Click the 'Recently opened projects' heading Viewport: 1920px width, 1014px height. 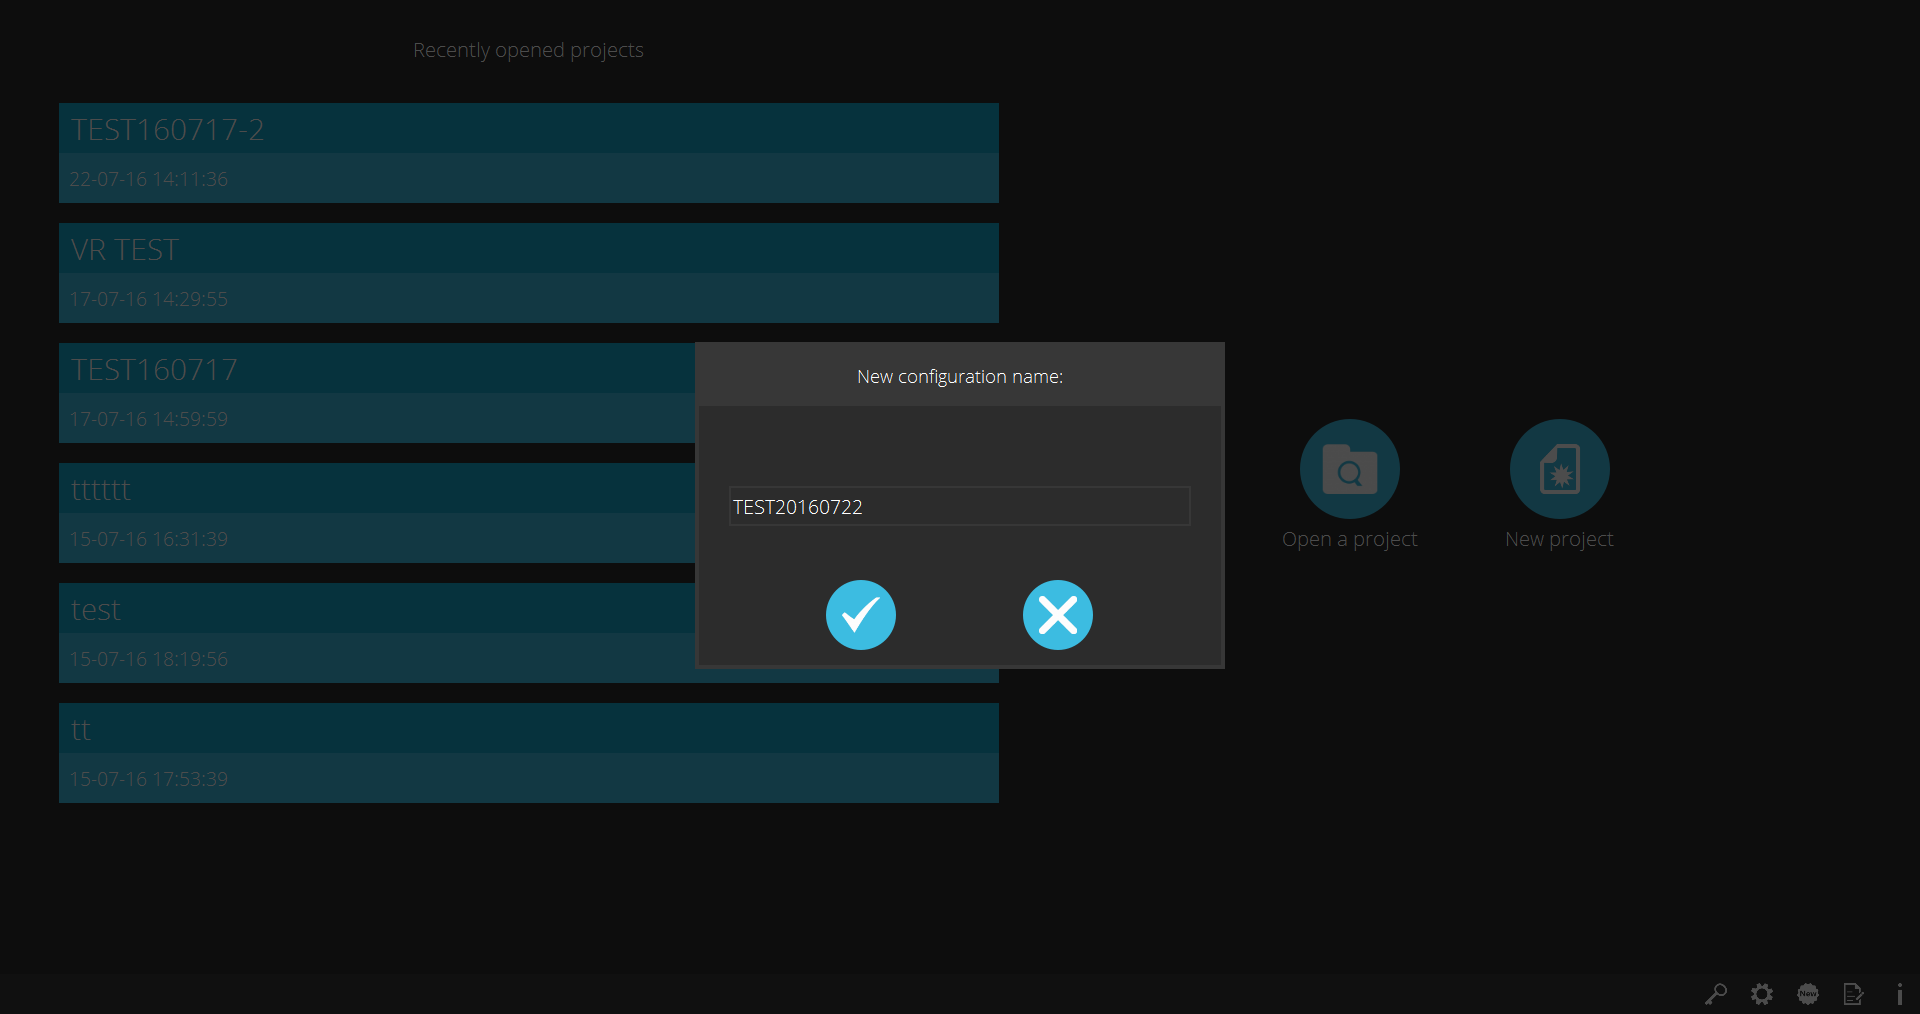tap(528, 50)
